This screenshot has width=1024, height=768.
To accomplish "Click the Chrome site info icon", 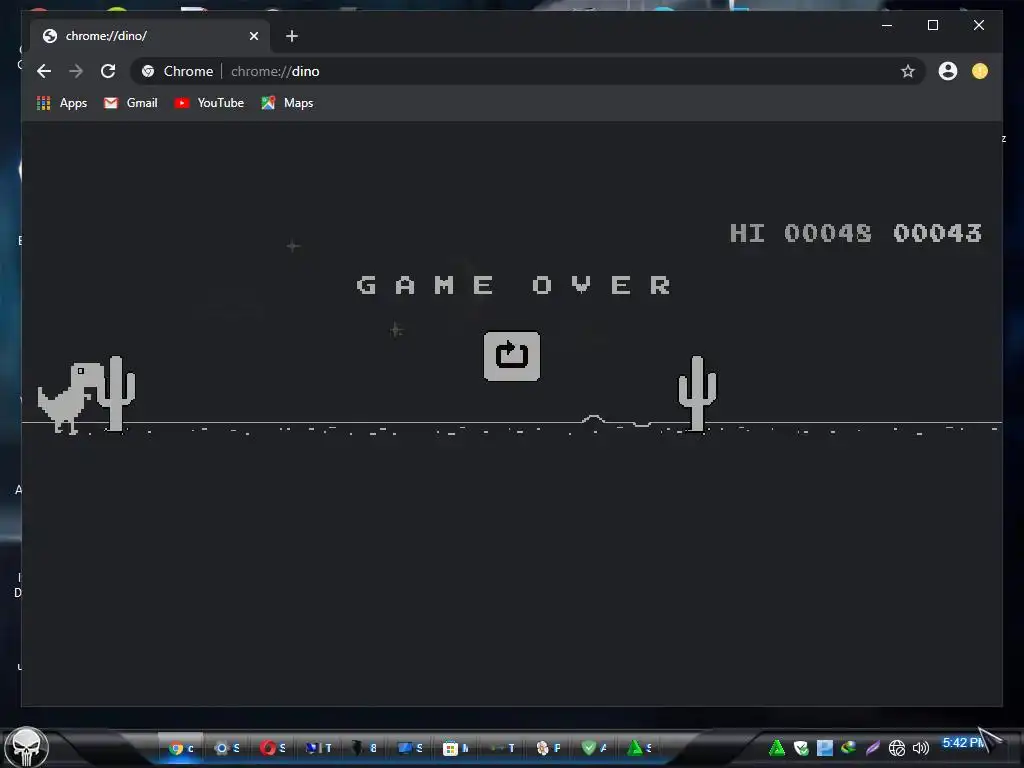I will click(148, 71).
